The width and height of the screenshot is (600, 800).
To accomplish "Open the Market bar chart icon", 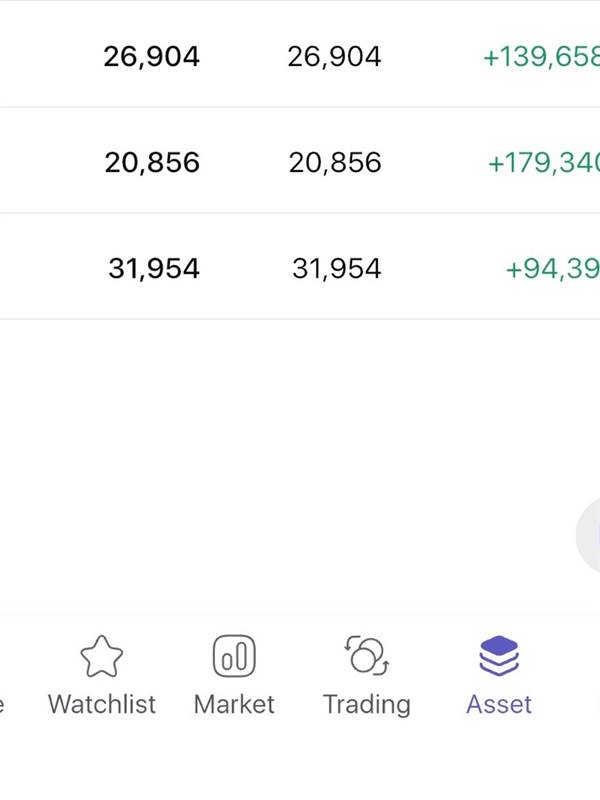I will click(x=234, y=656).
